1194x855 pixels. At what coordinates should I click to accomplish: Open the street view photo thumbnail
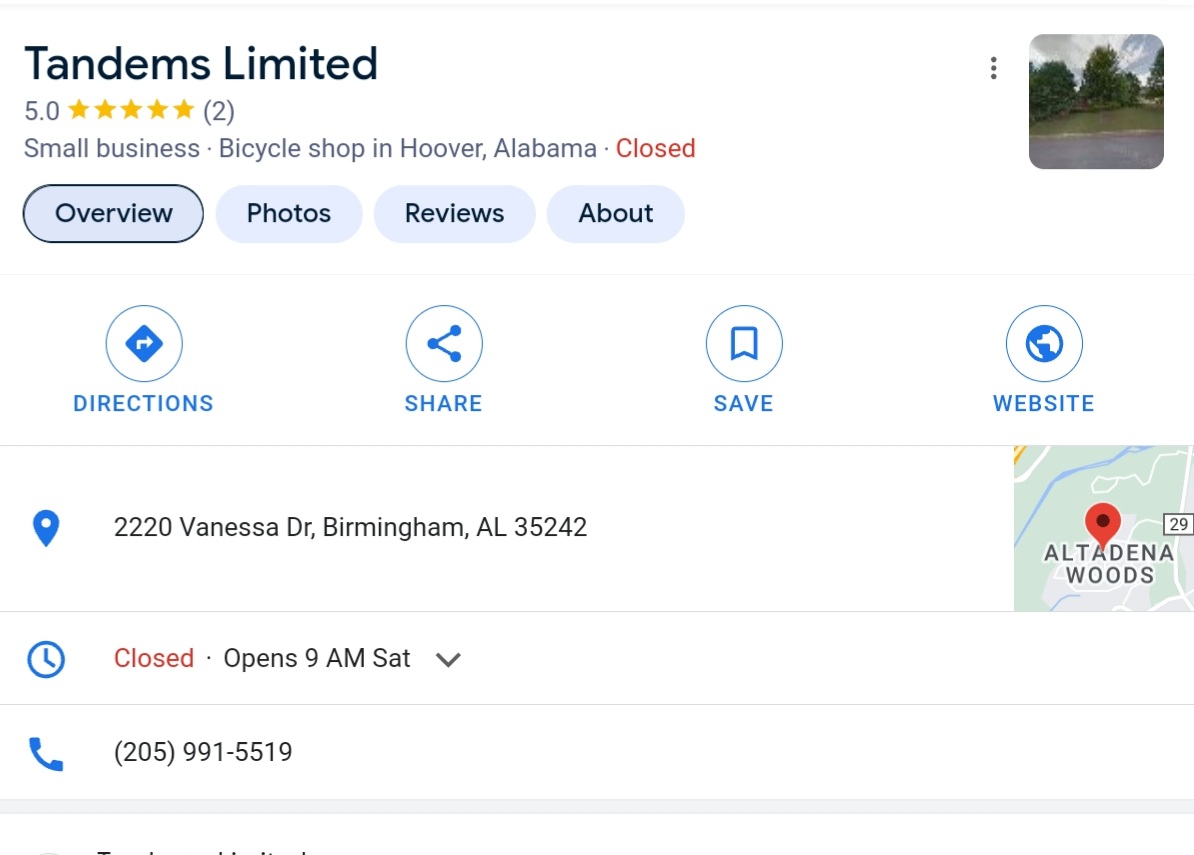click(1096, 101)
